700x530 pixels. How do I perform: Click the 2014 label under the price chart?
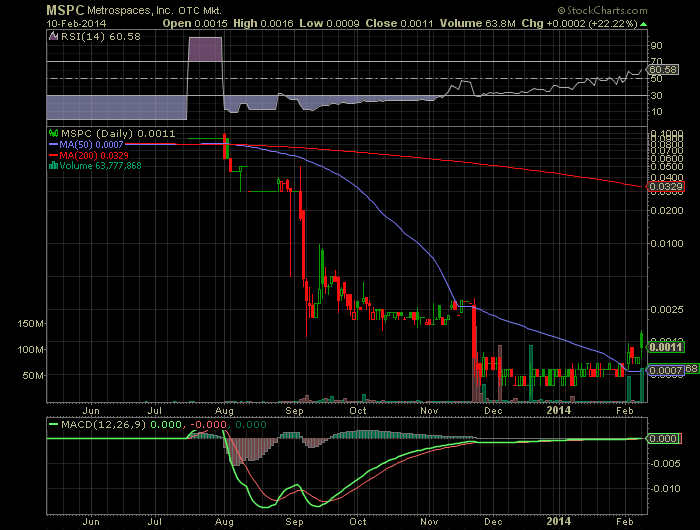pos(559,410)
